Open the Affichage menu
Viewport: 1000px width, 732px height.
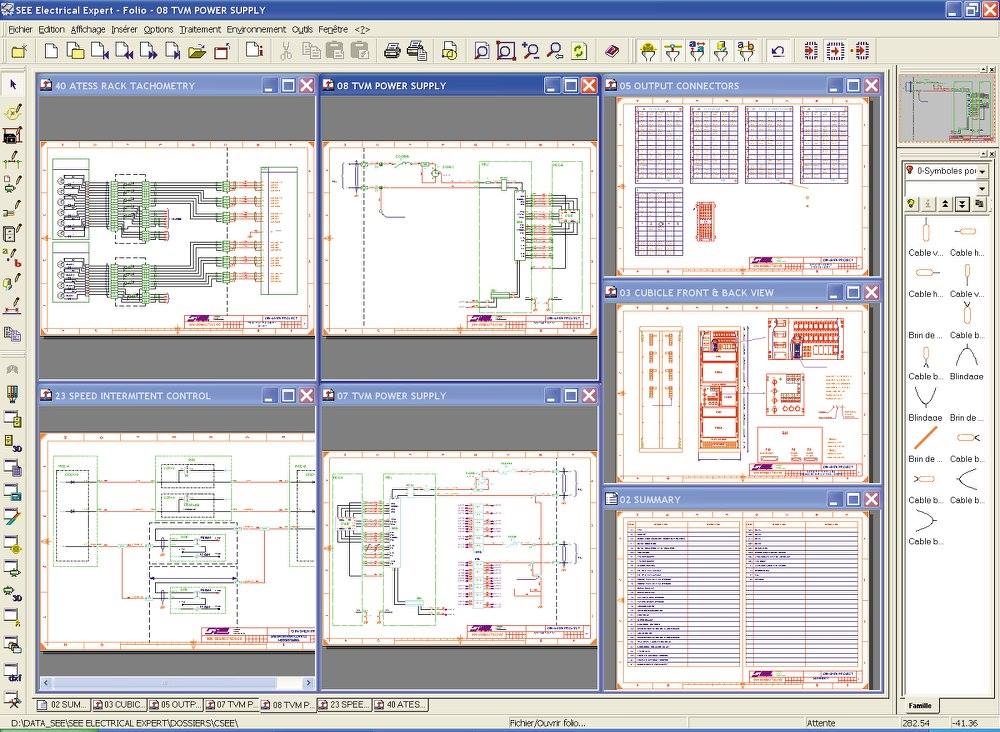(x=88, y=29)
